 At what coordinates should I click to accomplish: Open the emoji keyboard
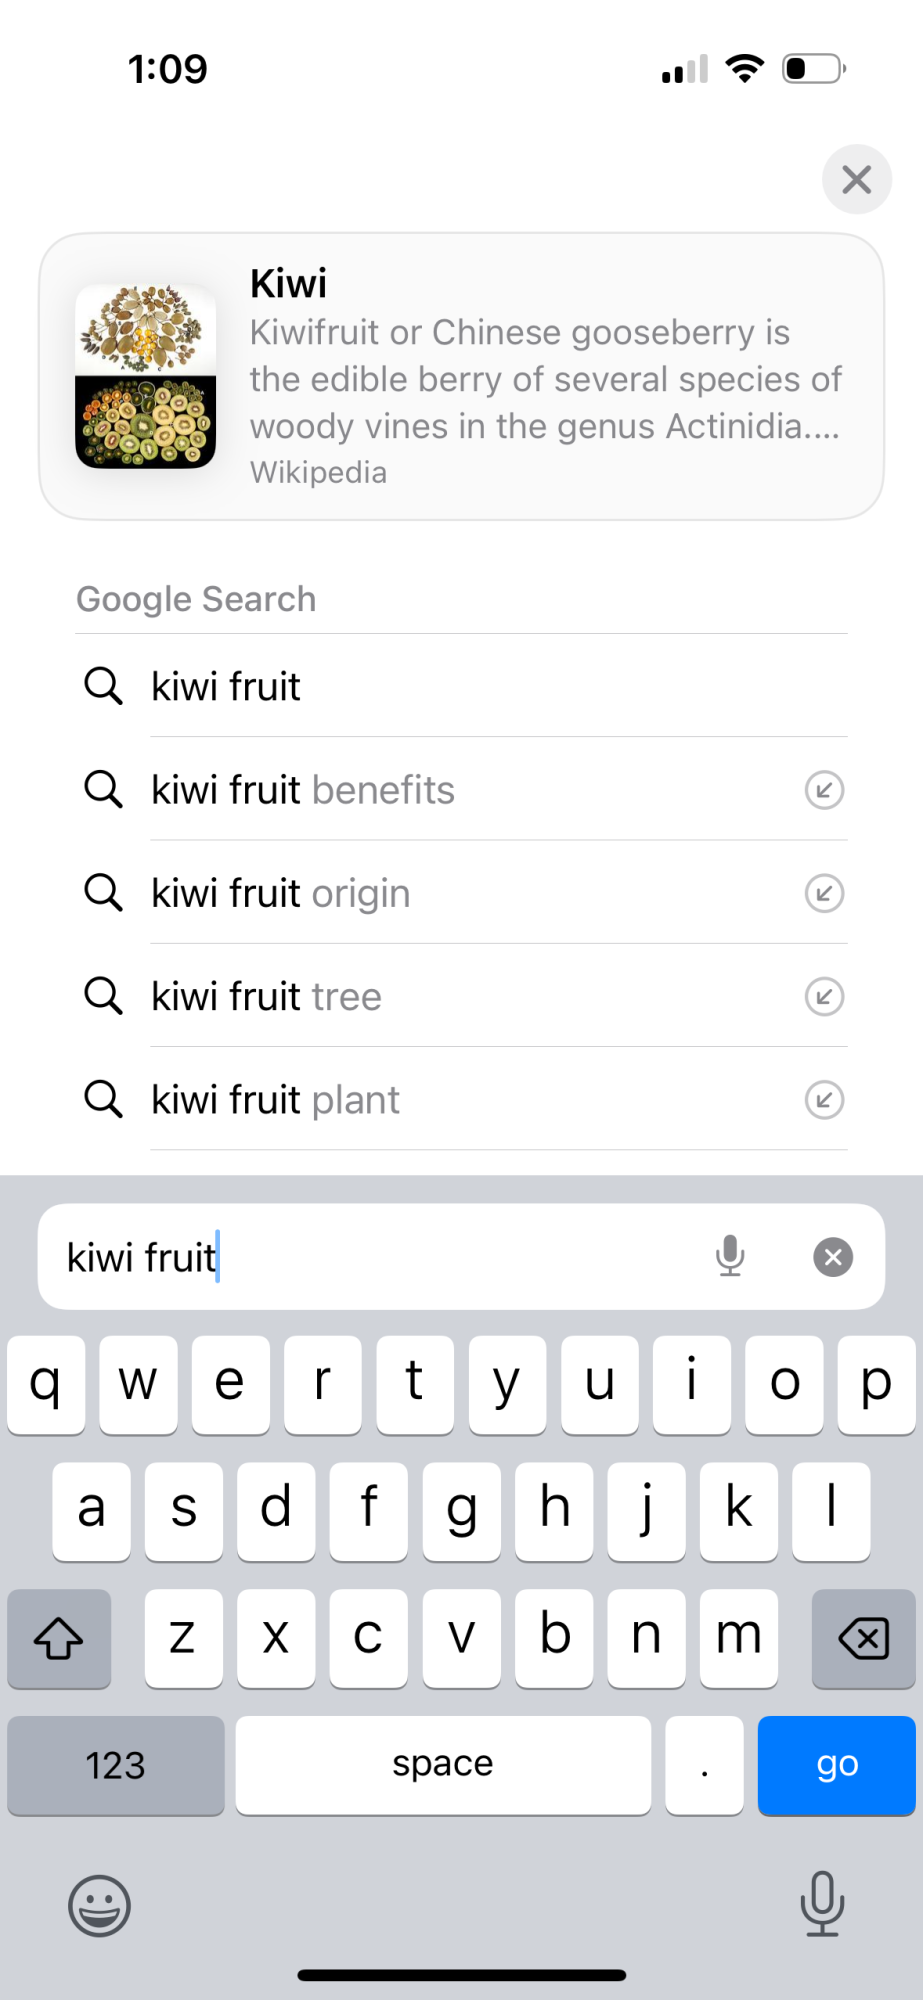pyautogui.click(x=99, y=1905)
